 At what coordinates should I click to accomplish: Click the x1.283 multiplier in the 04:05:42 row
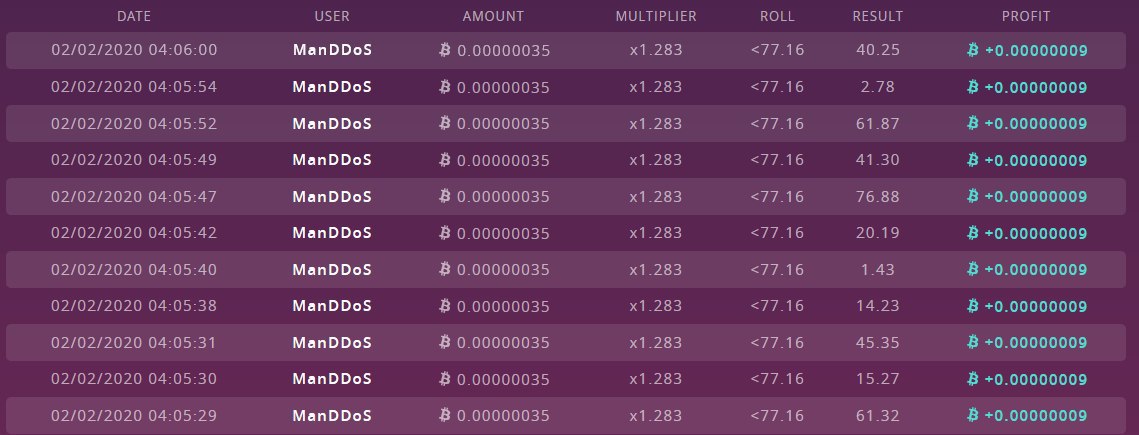656,233
